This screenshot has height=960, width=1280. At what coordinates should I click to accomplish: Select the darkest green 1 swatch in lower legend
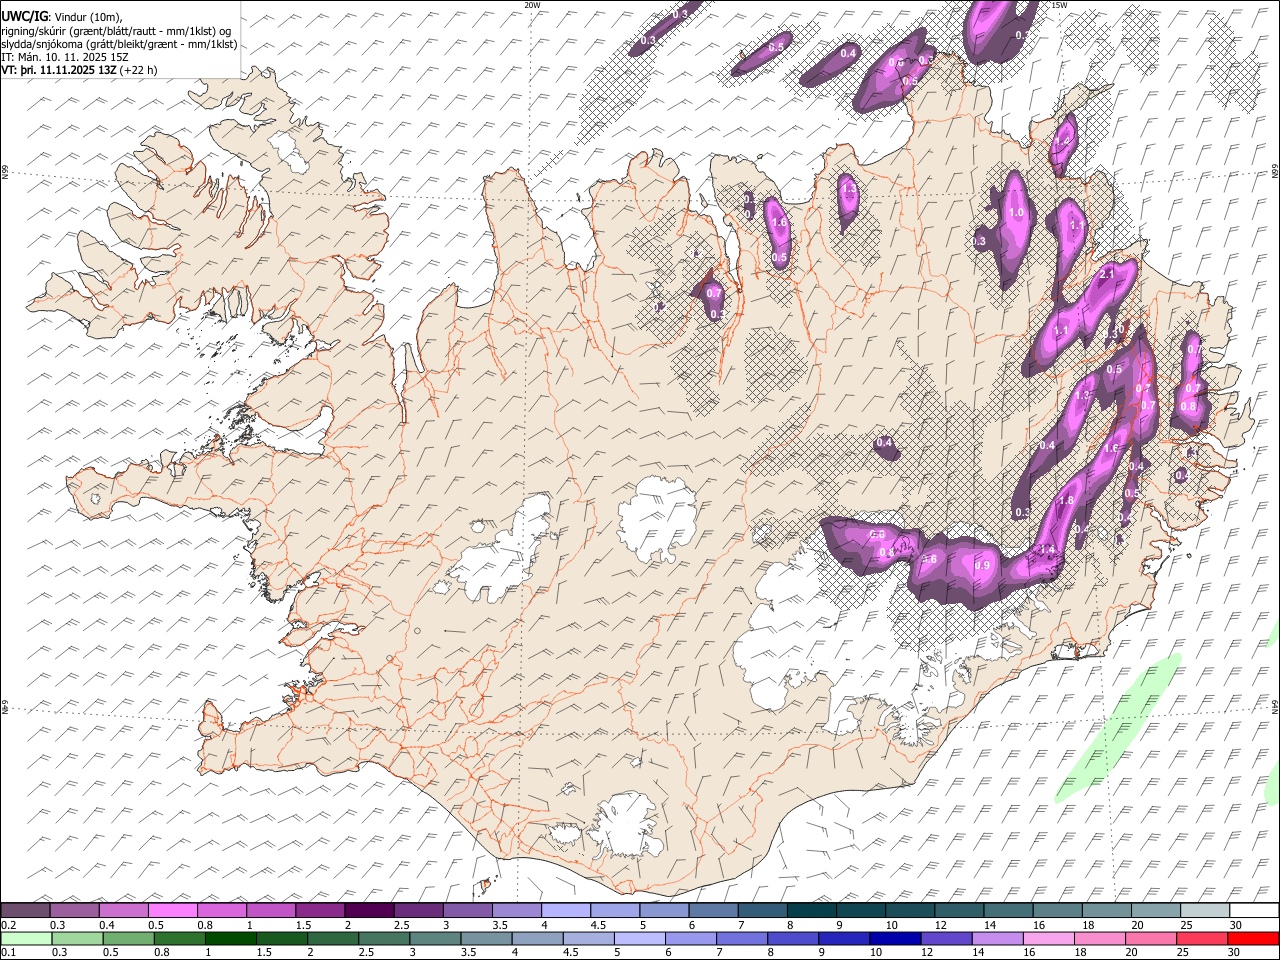pos(230,938)
